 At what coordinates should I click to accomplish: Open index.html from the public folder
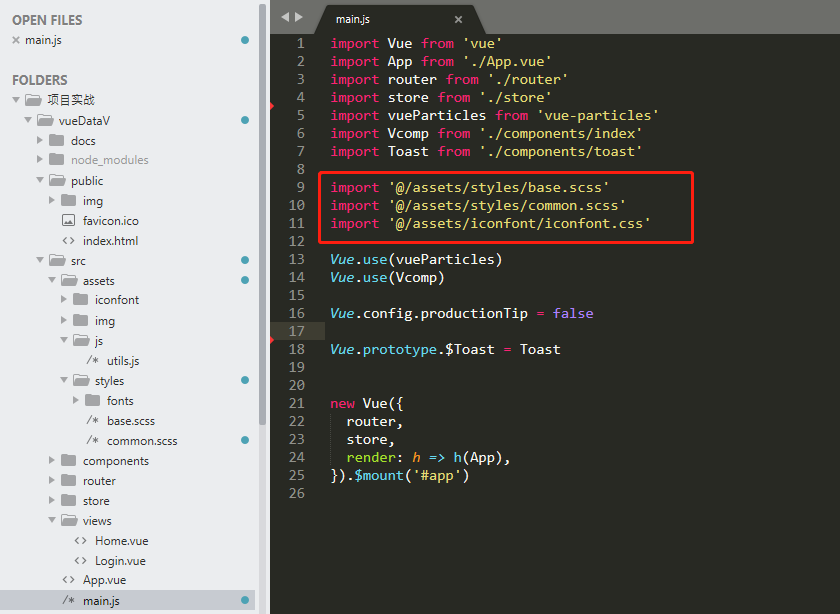pos(110,241)
